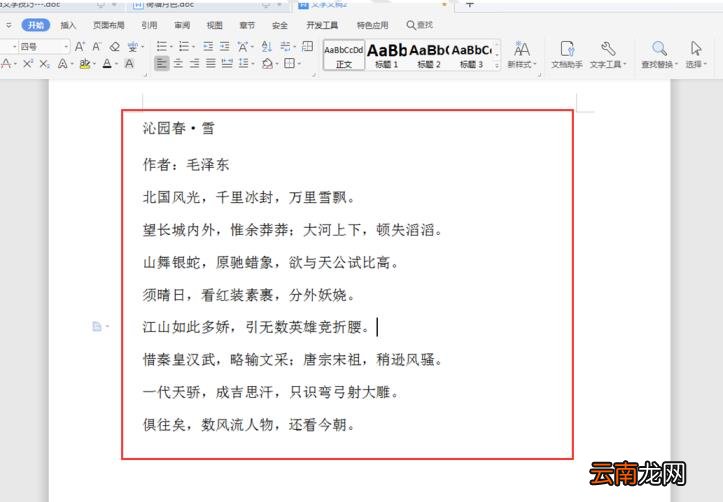Decrease paragraph indent
Image resolution: width=723 pixels, height=502 pixels.
tap(208, 47)
